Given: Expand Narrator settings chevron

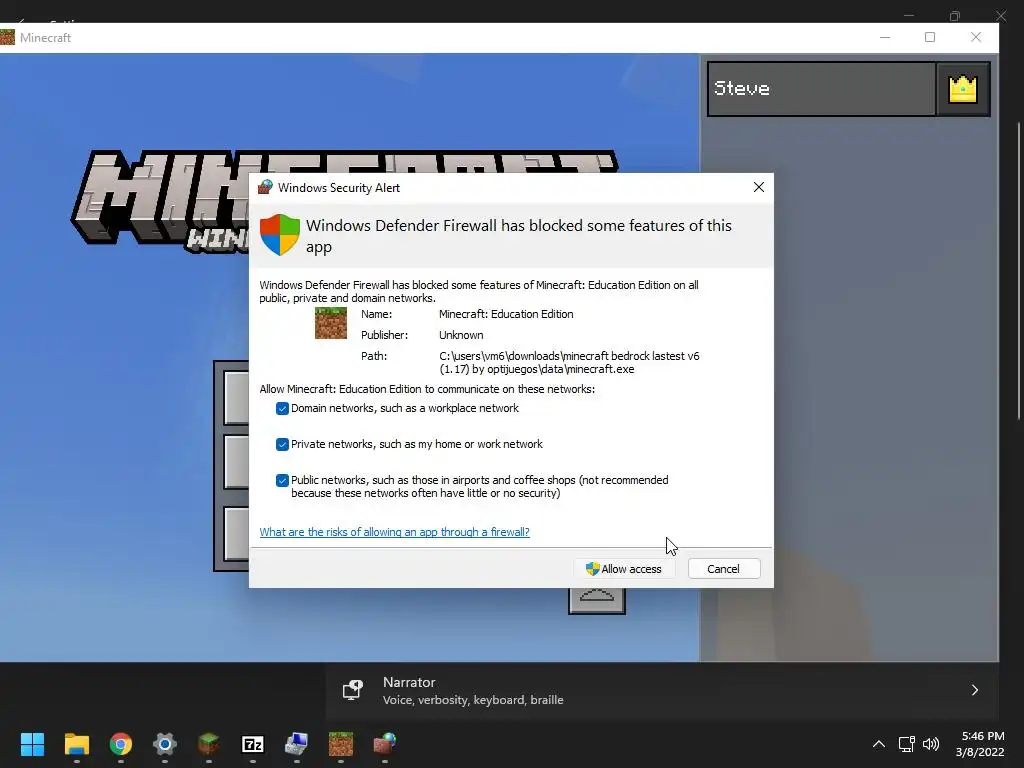Looking at the screenshot, I should click(974, 690).
